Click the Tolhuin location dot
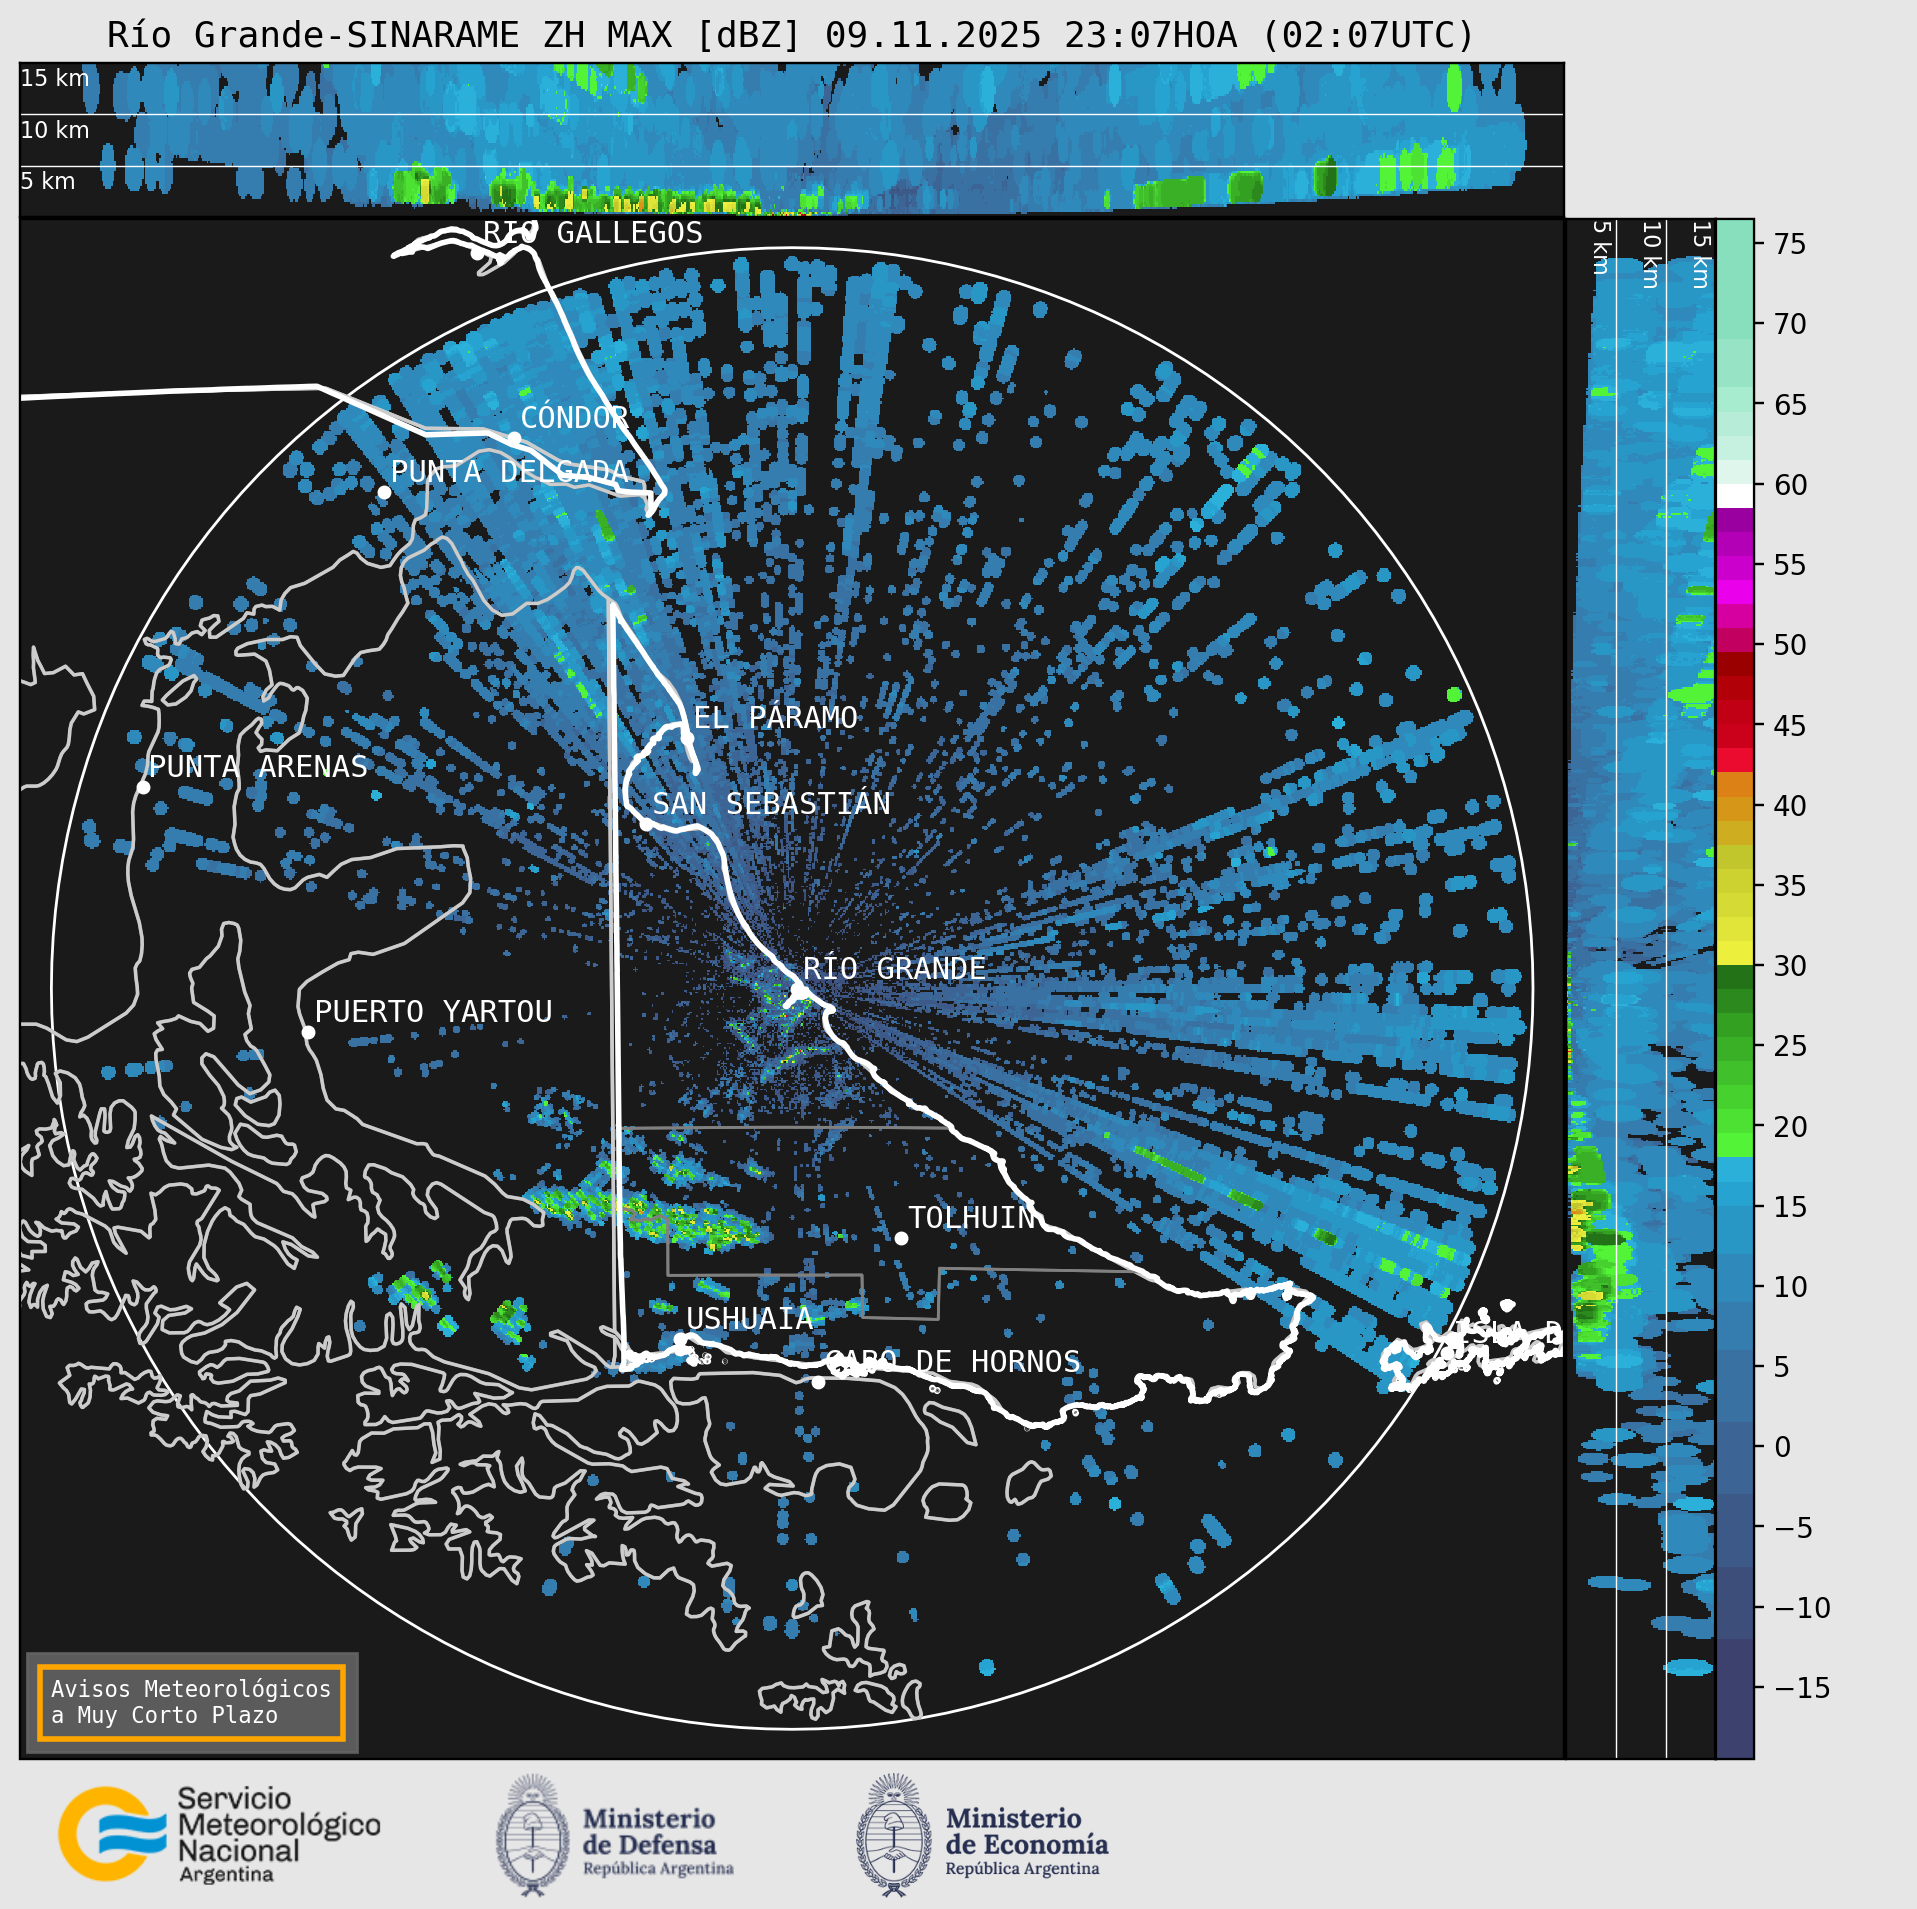This screenshot has width=1917, height=1909. 901,1238
